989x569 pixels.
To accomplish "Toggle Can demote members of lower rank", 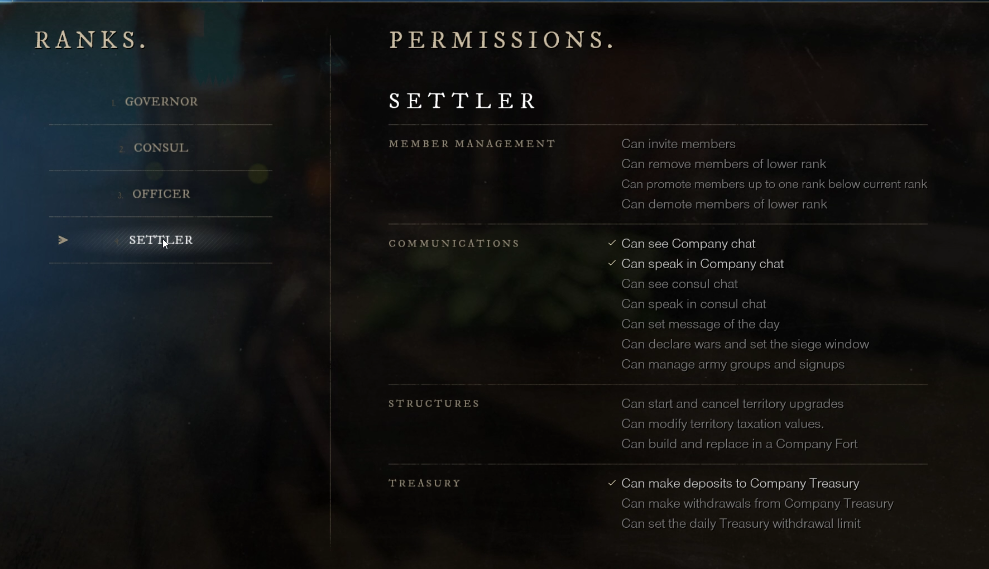I will [724, 204].
